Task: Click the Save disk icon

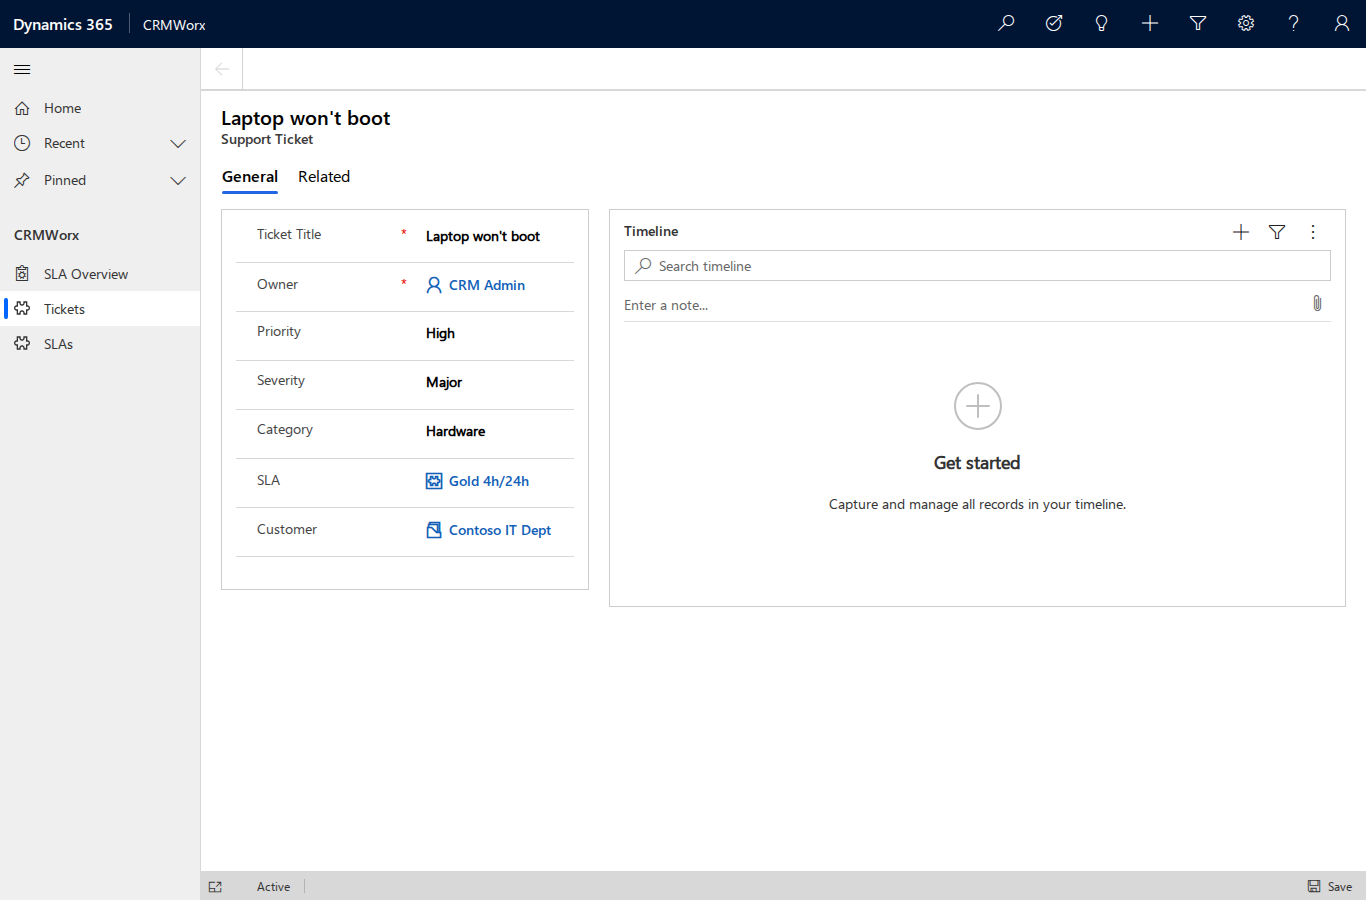Action: click(1314, 886)
